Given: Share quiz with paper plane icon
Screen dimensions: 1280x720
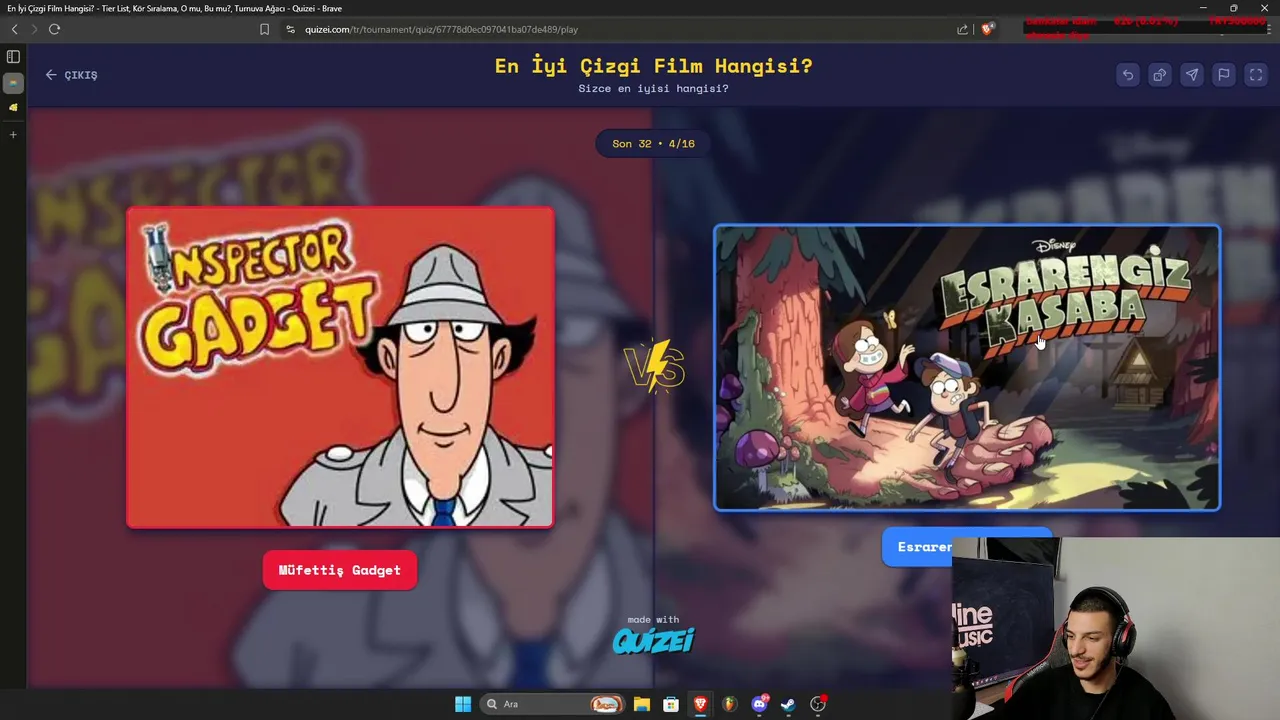Looking at the screenshot, I should (x=1191, y=75).
